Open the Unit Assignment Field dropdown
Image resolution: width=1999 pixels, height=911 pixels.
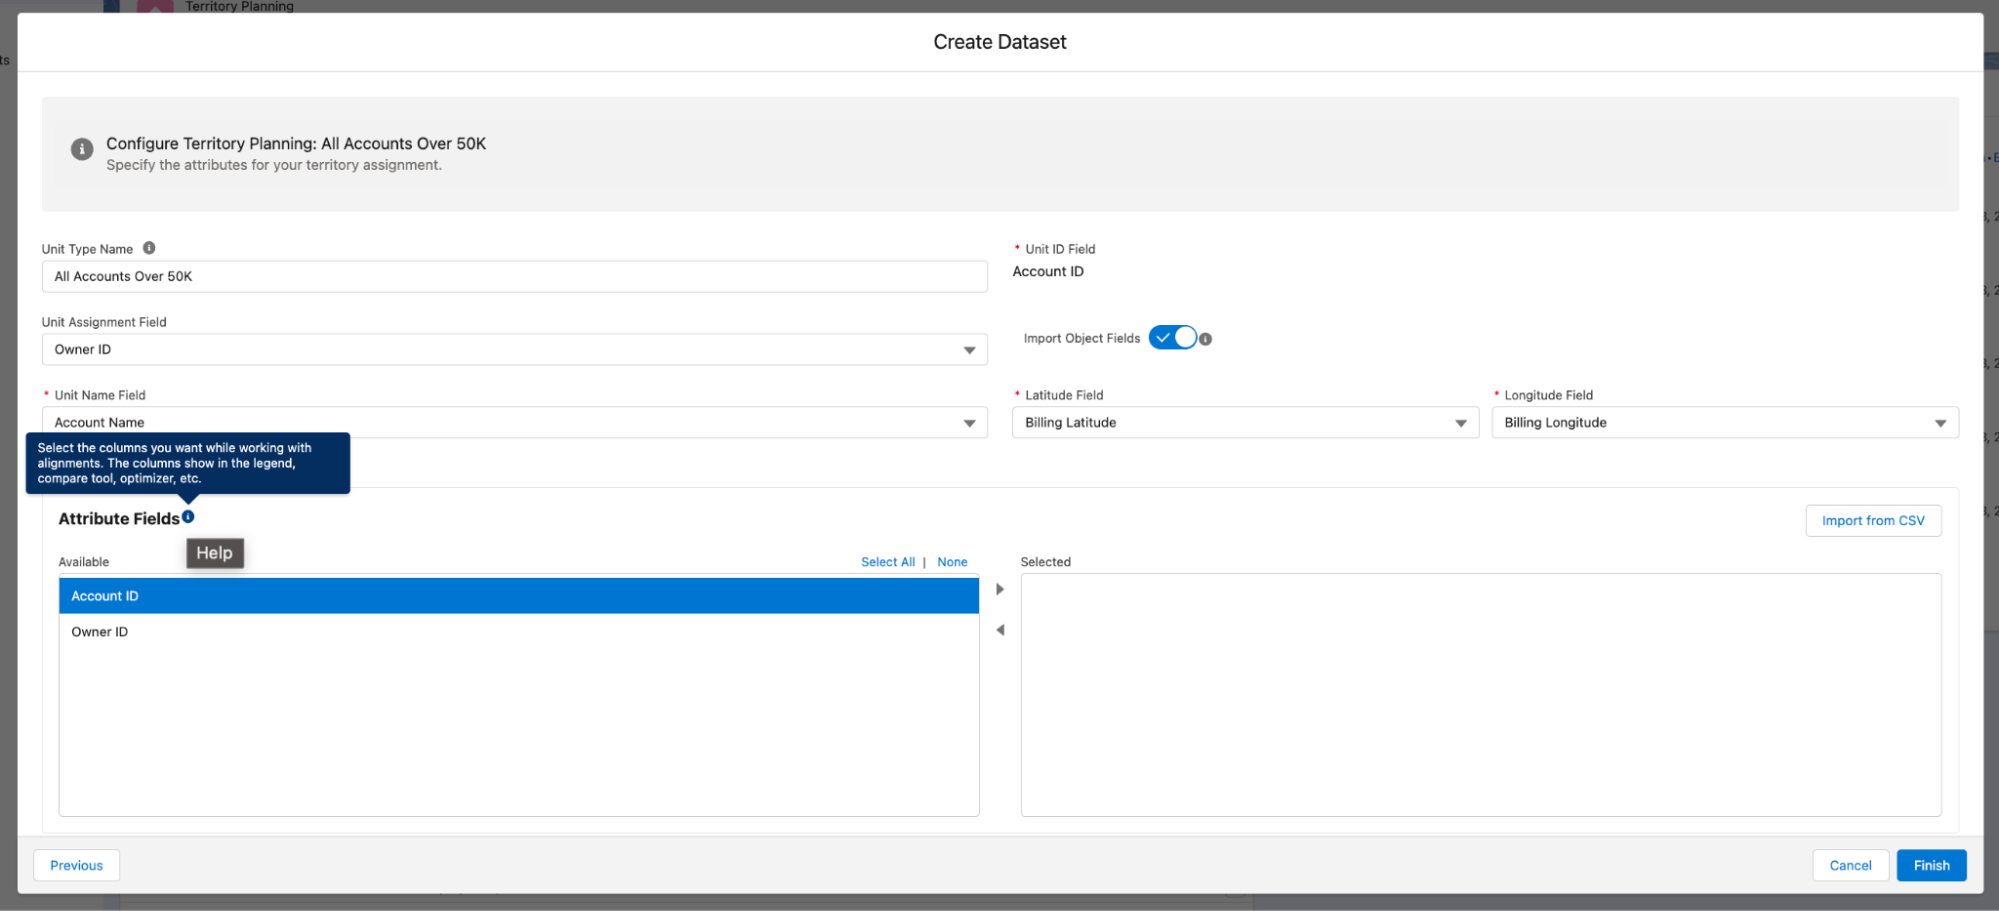click(514, 350)
